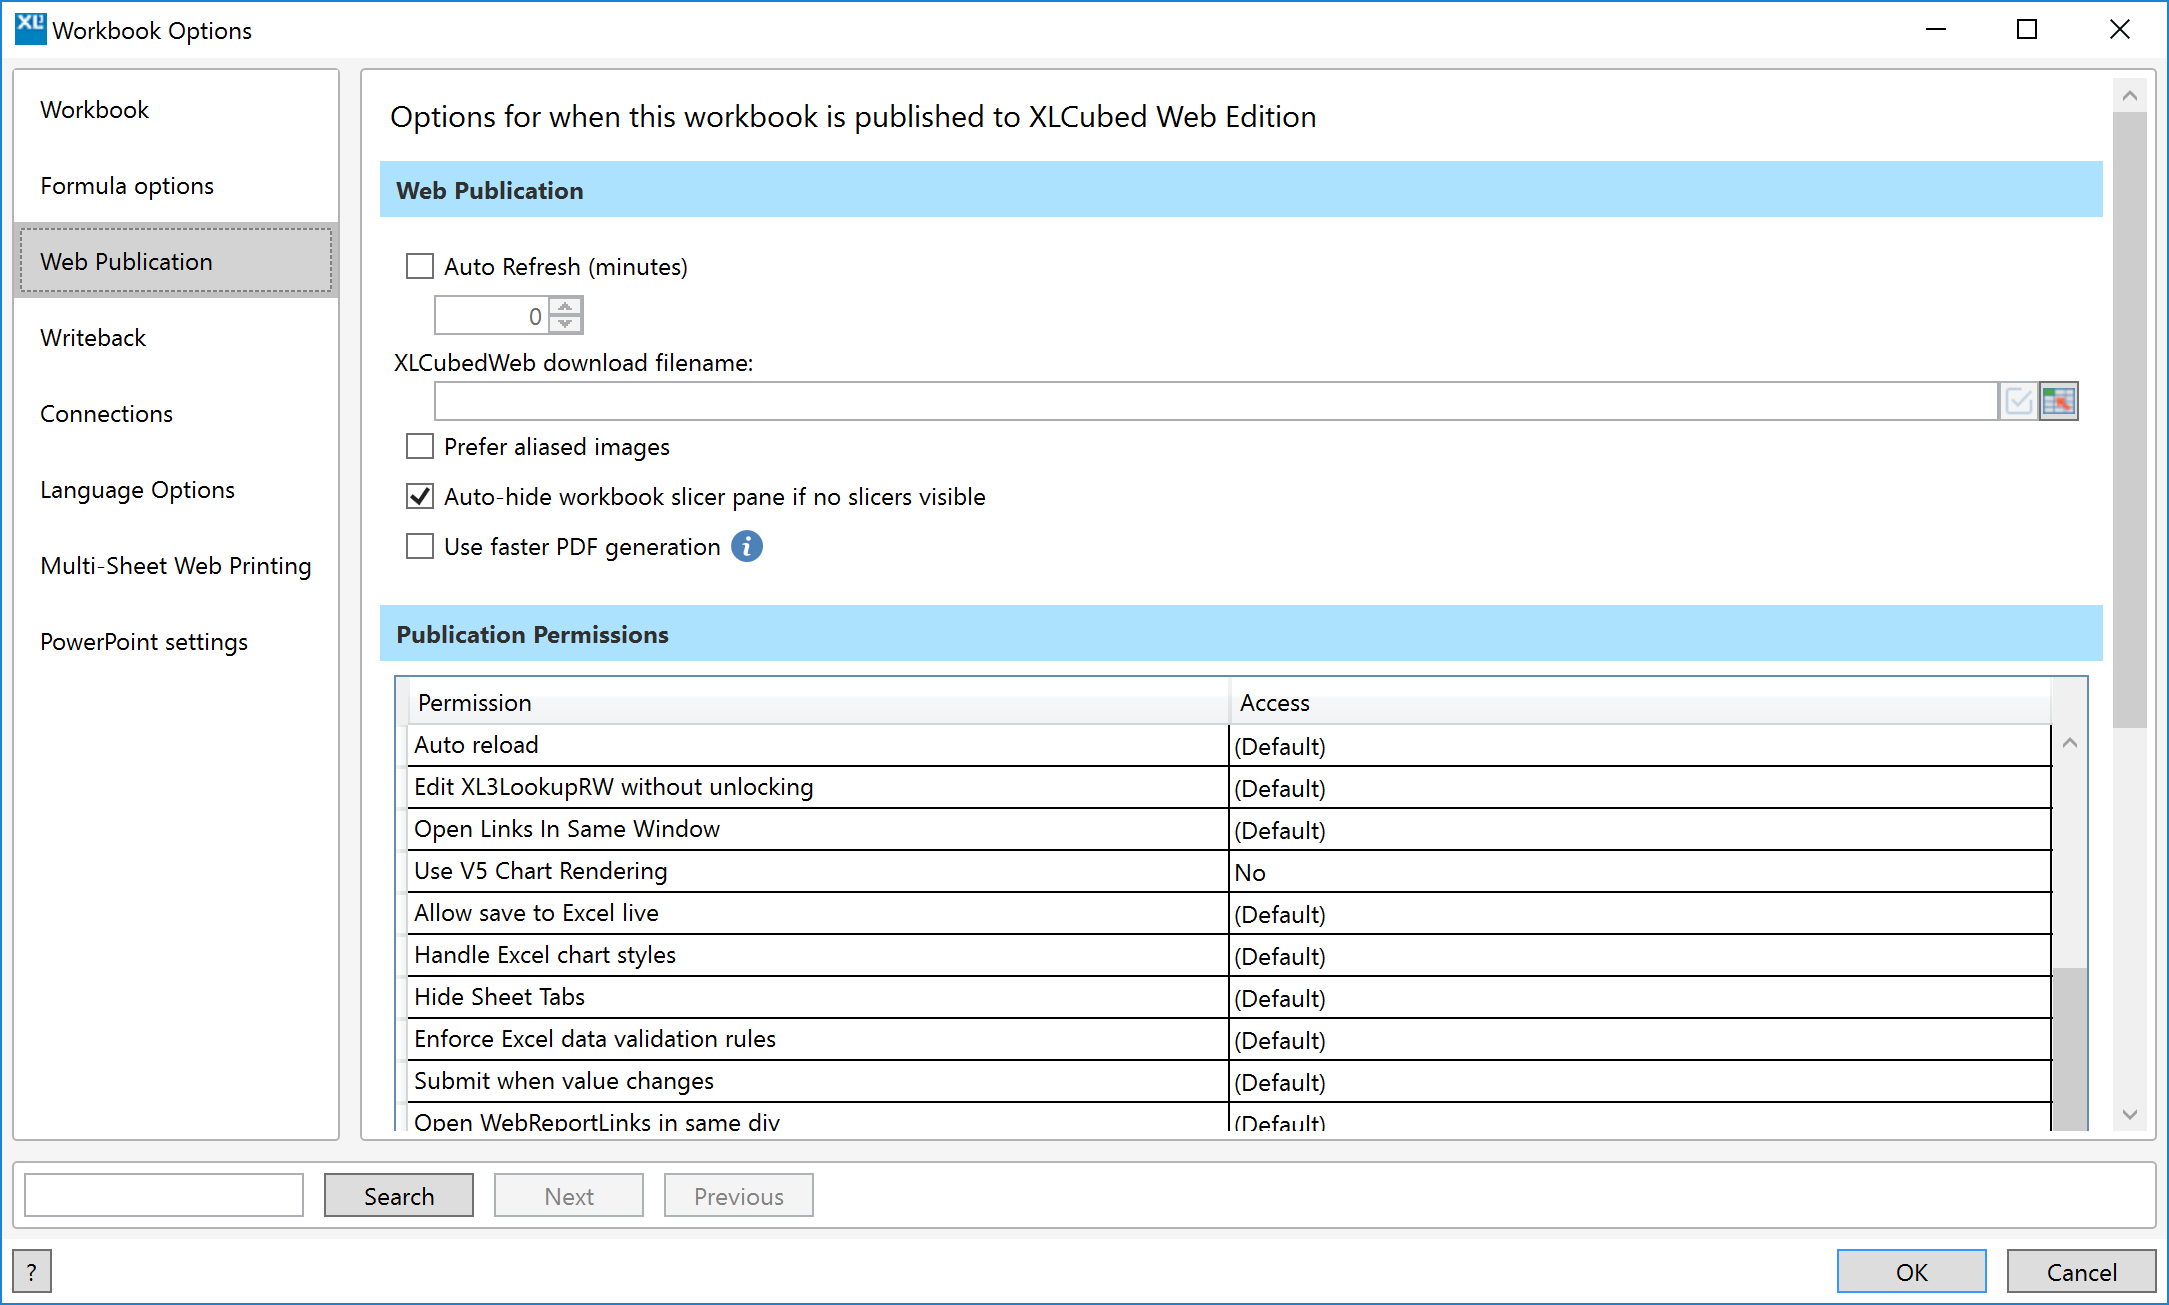Click the Access column header
2169x1305 pixels.
(1640, 702)
